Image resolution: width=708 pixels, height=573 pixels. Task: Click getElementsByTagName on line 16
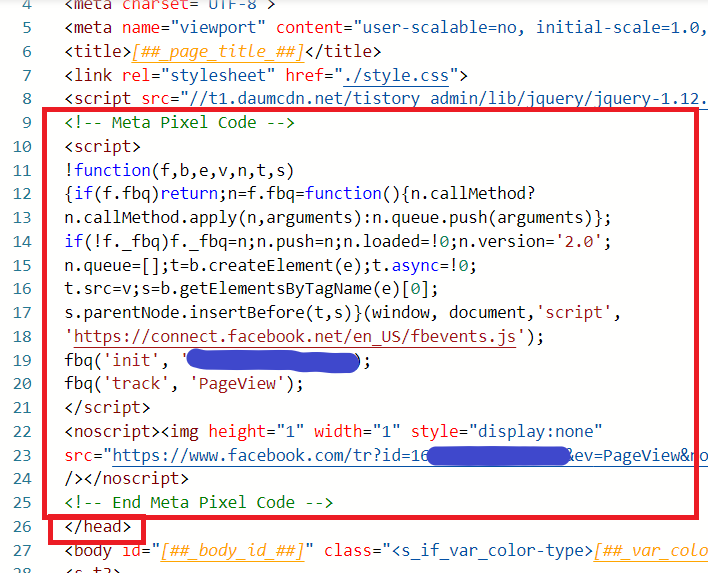tap(275, 289)
